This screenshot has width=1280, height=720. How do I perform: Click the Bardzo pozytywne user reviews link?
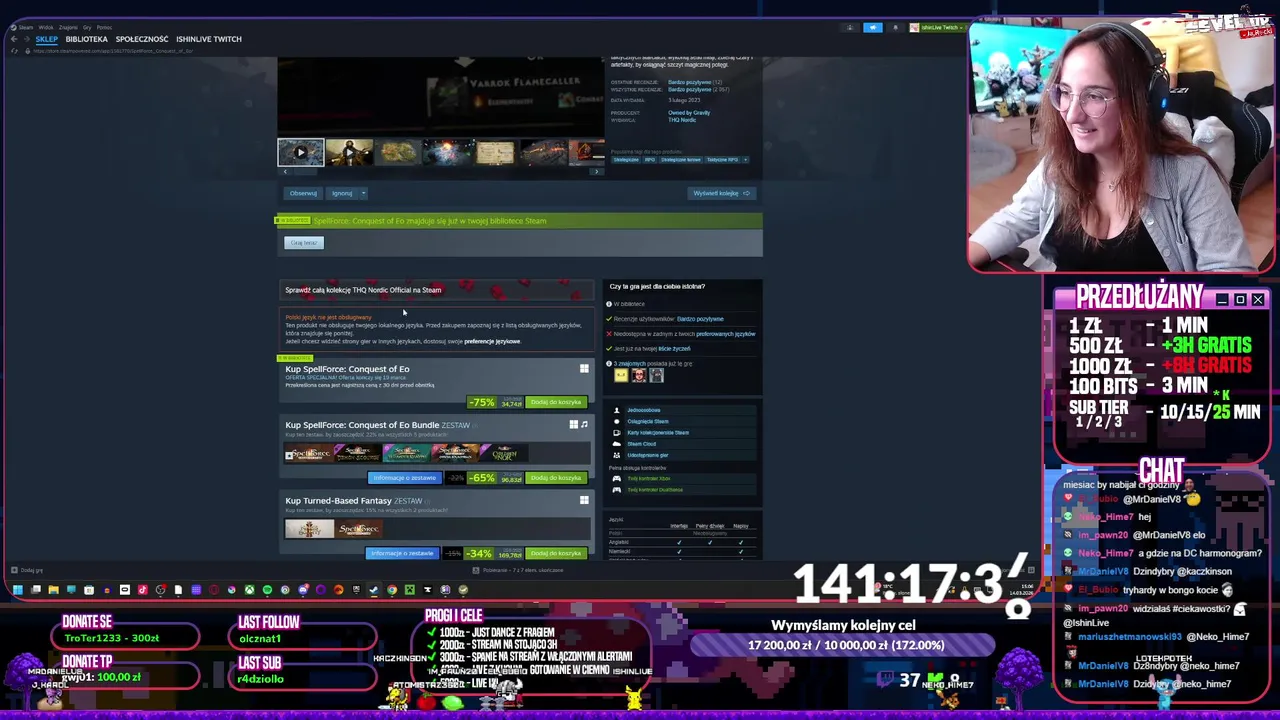point(700,319)
